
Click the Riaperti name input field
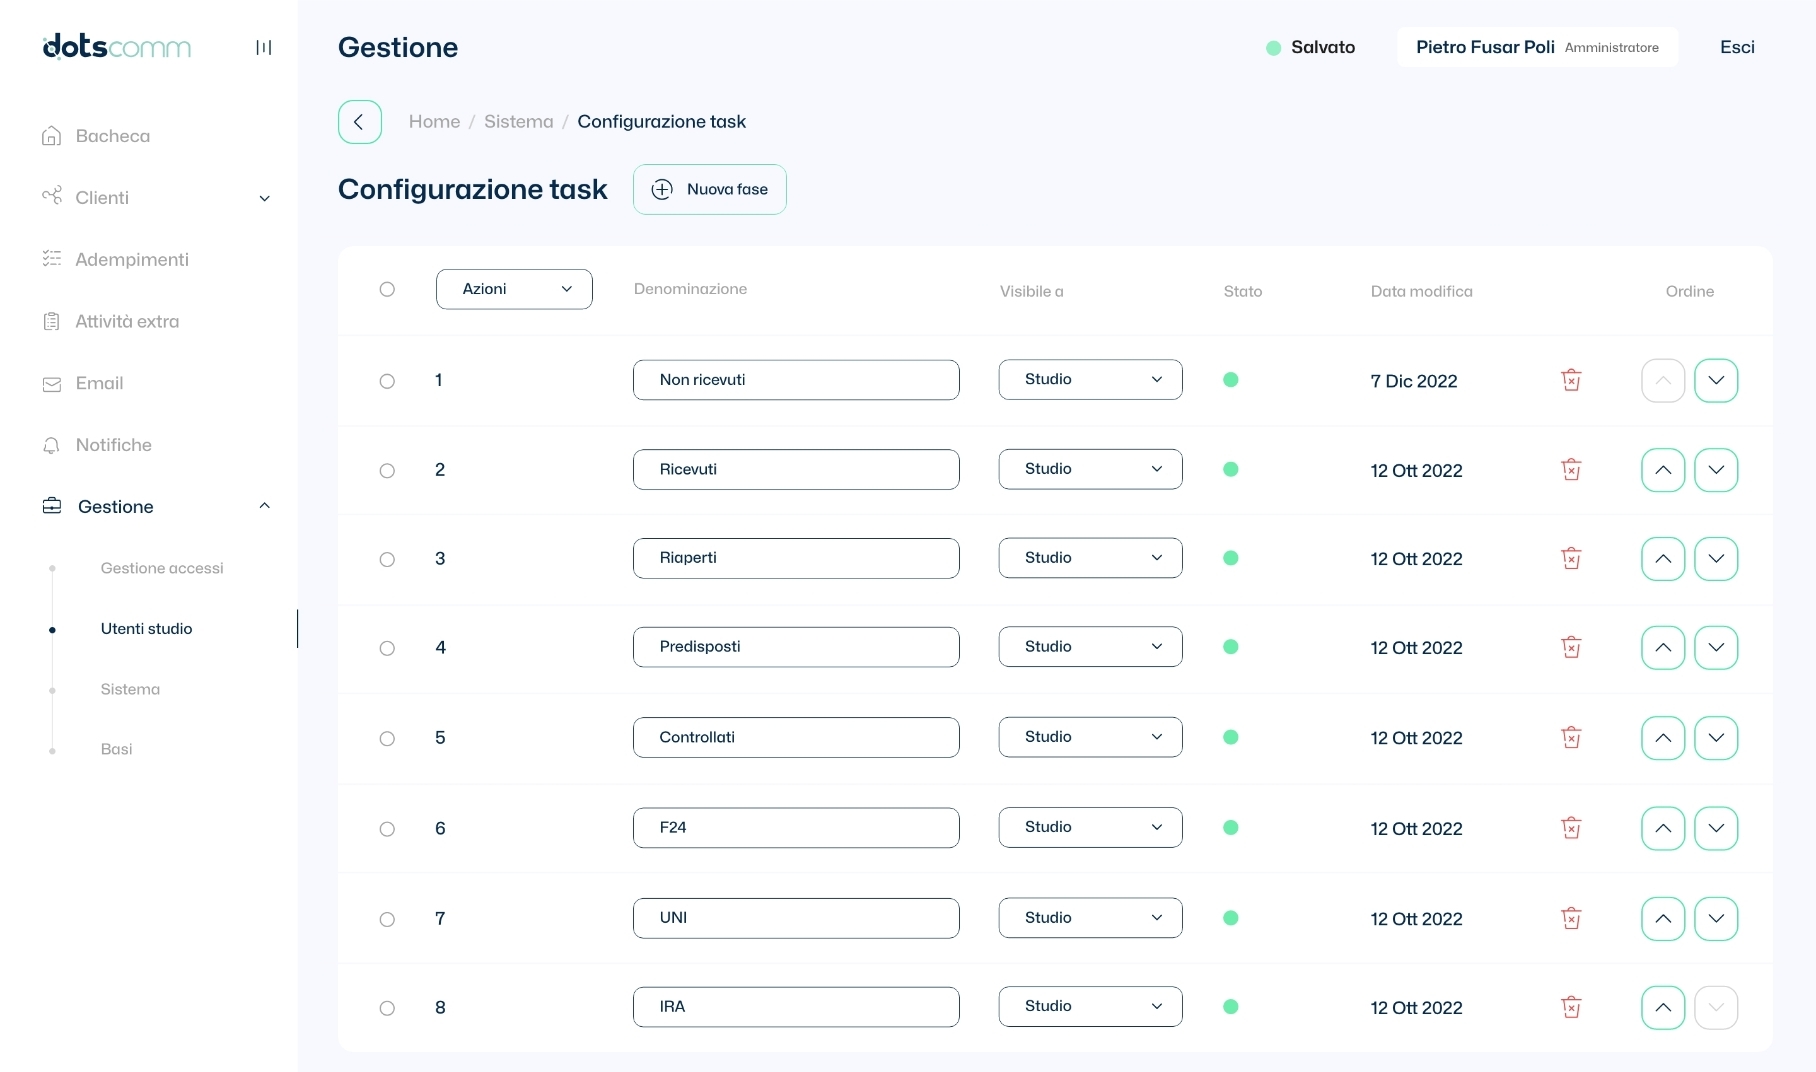tap(796, 558)
